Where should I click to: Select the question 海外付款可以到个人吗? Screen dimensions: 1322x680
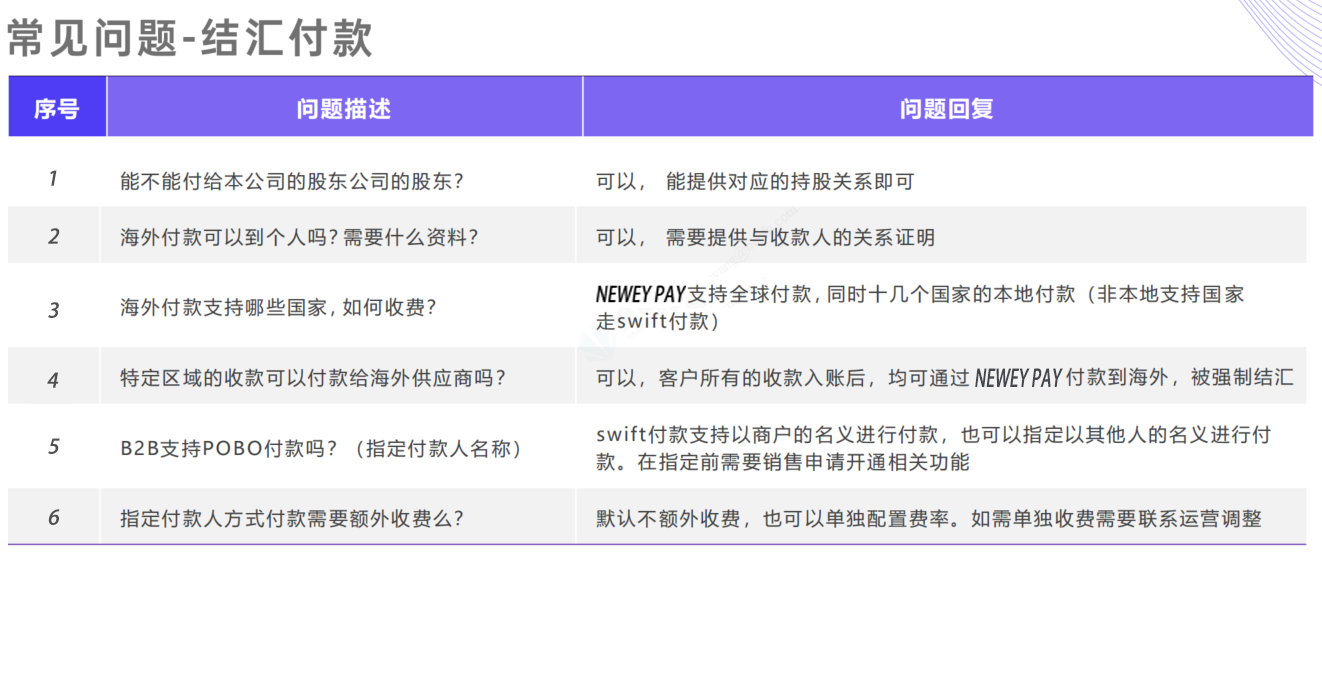pyautogui.click(x=299, y=237)
